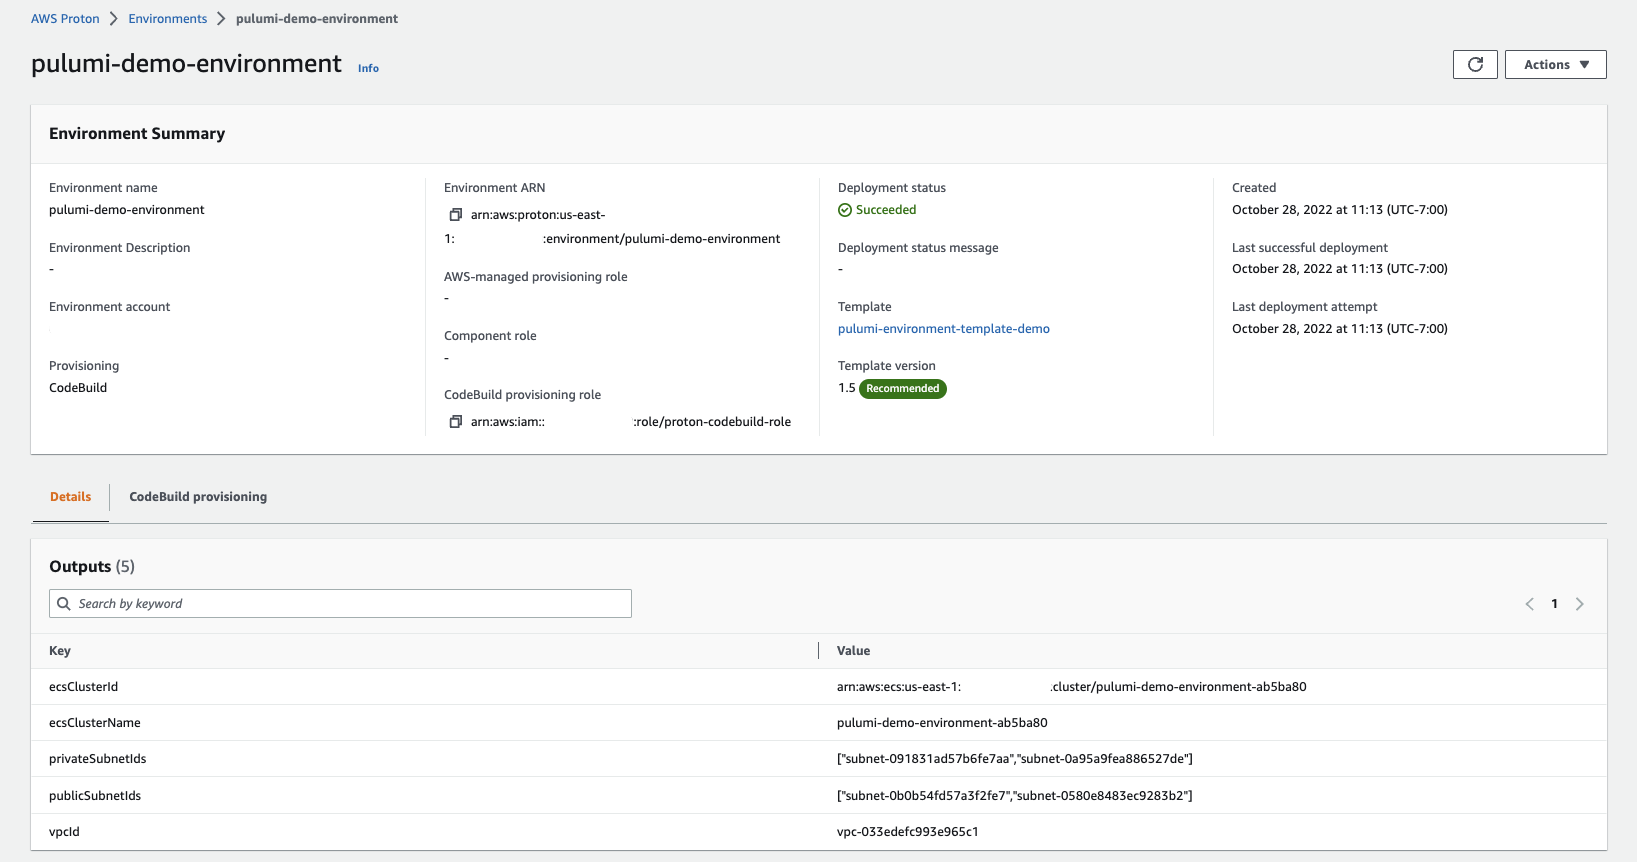Image resolution: width=1637 pixels, height=862 pixels.
Task: Click the publicSubnetIds subnet list value
Action: point(1015,796)
